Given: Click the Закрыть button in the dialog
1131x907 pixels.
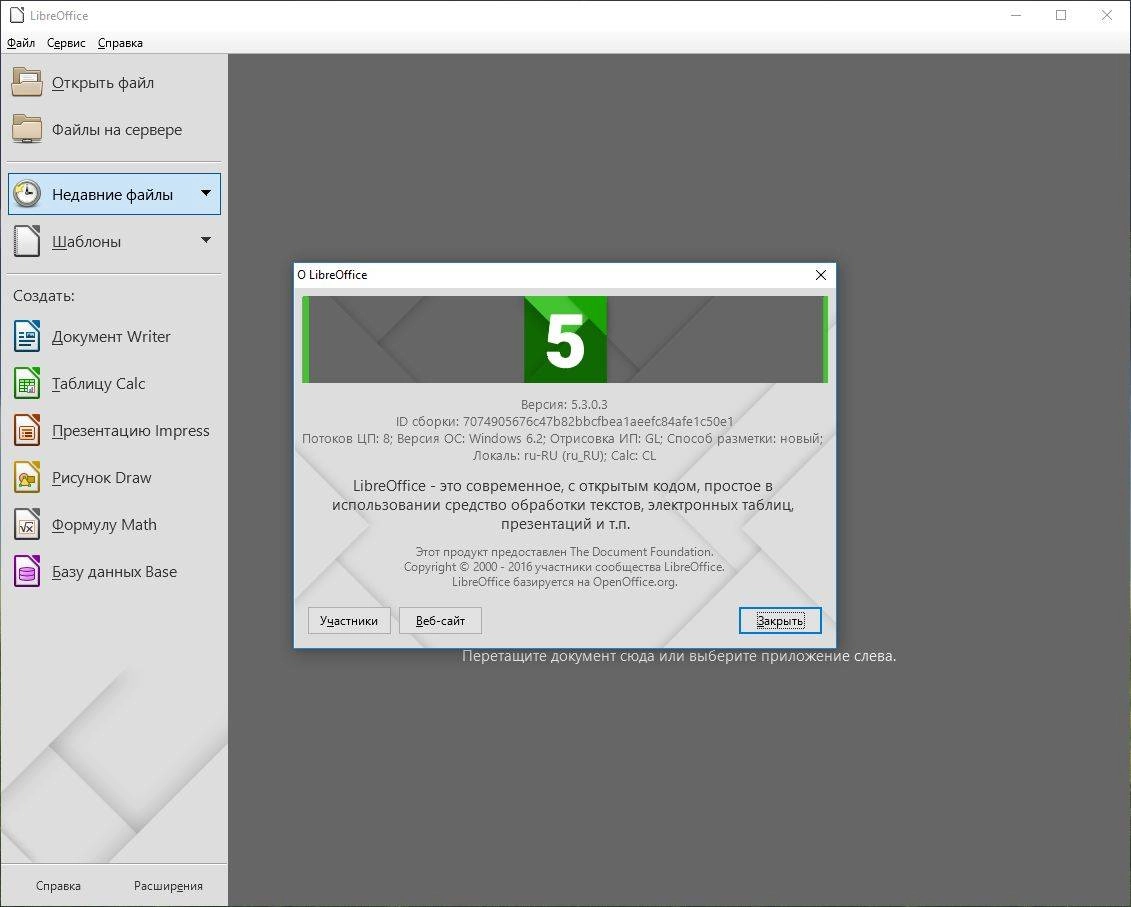Looking at the screenshot, I should 780,621.
